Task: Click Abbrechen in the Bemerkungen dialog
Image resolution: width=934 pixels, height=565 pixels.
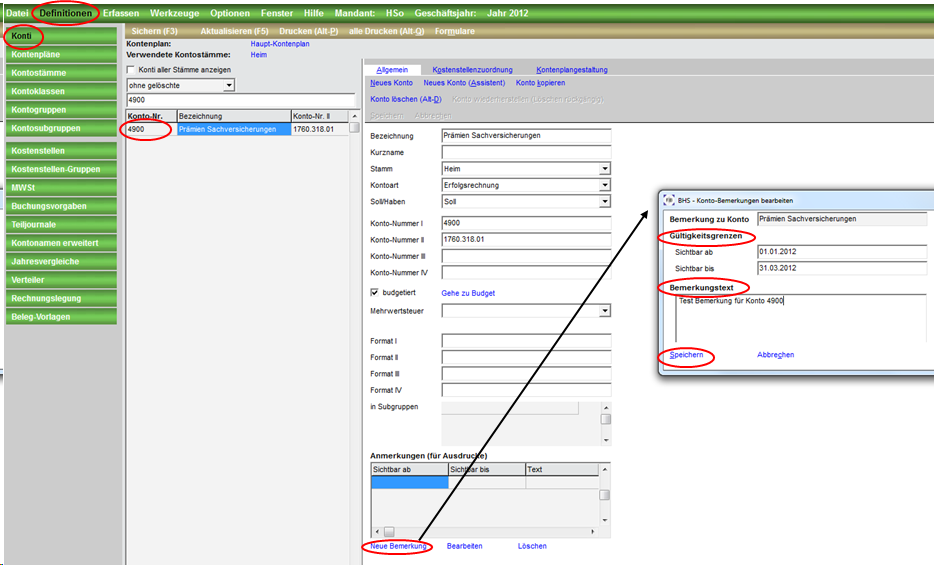Action: [x=776, y=355]
